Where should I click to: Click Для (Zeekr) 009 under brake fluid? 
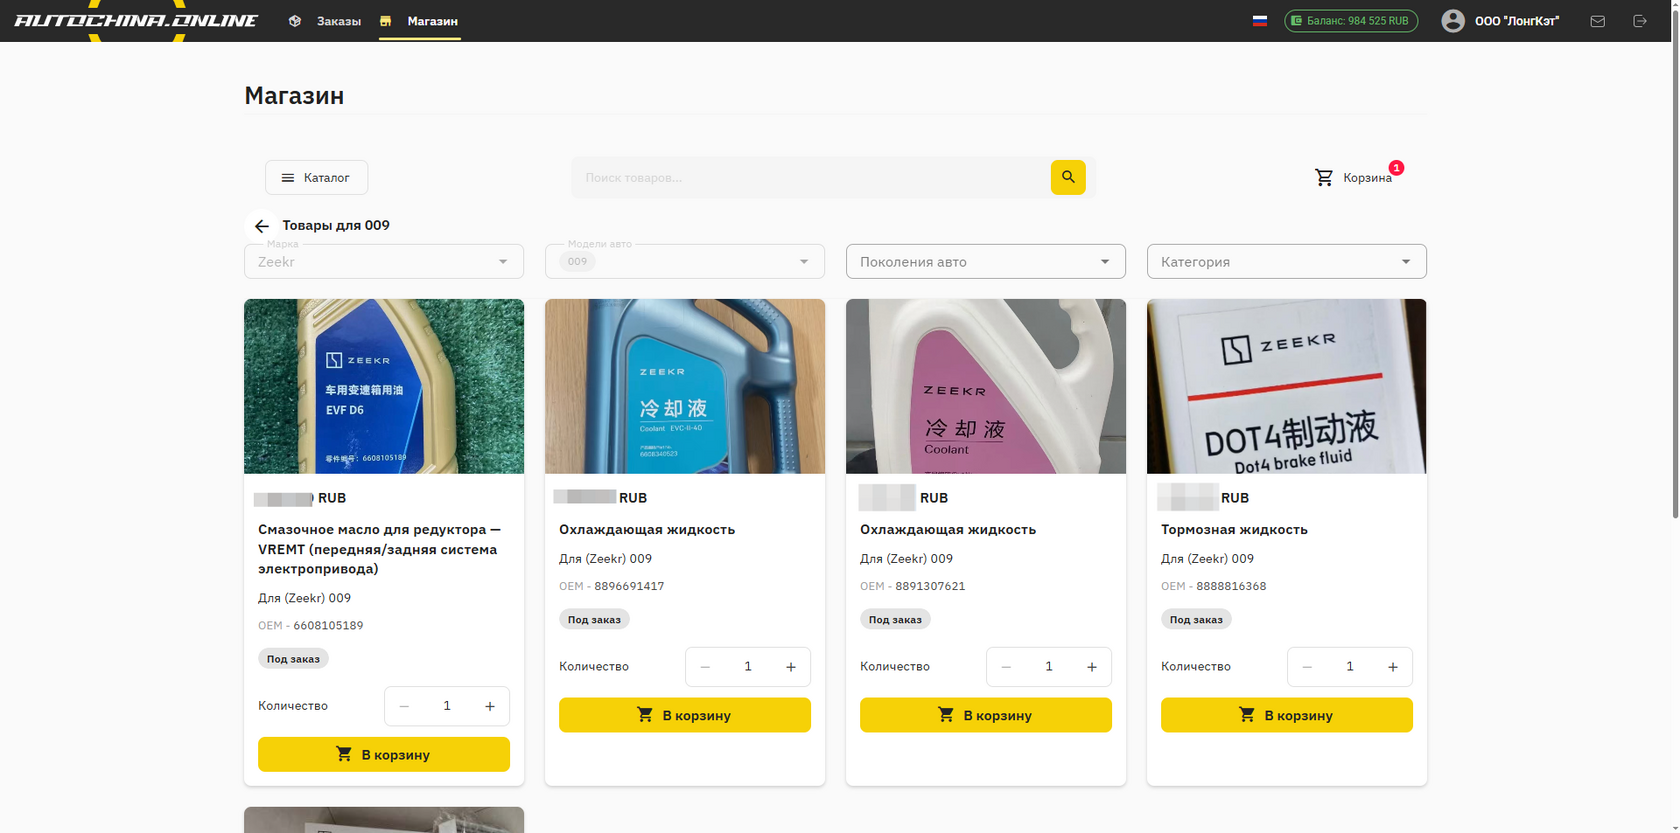point(1207,559)
